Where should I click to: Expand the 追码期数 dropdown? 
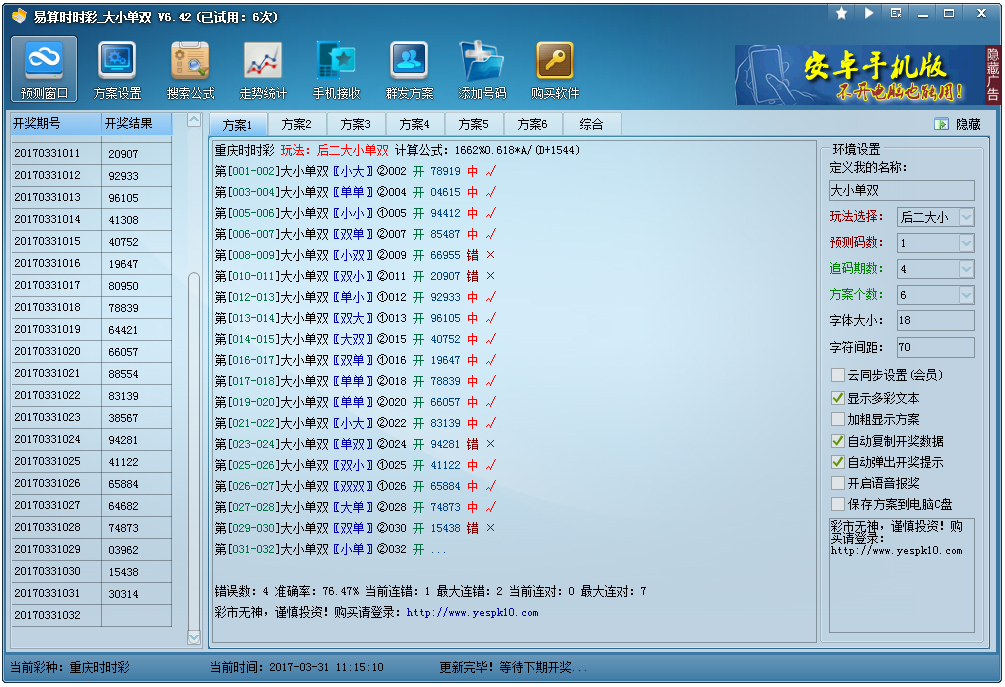(x=966, y=269)
